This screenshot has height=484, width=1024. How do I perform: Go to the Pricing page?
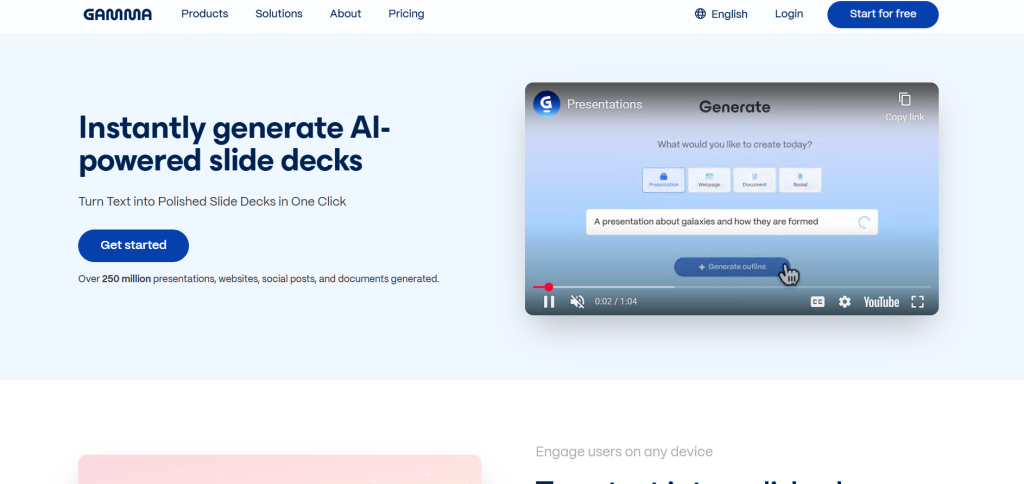click(x=406, y=14)
